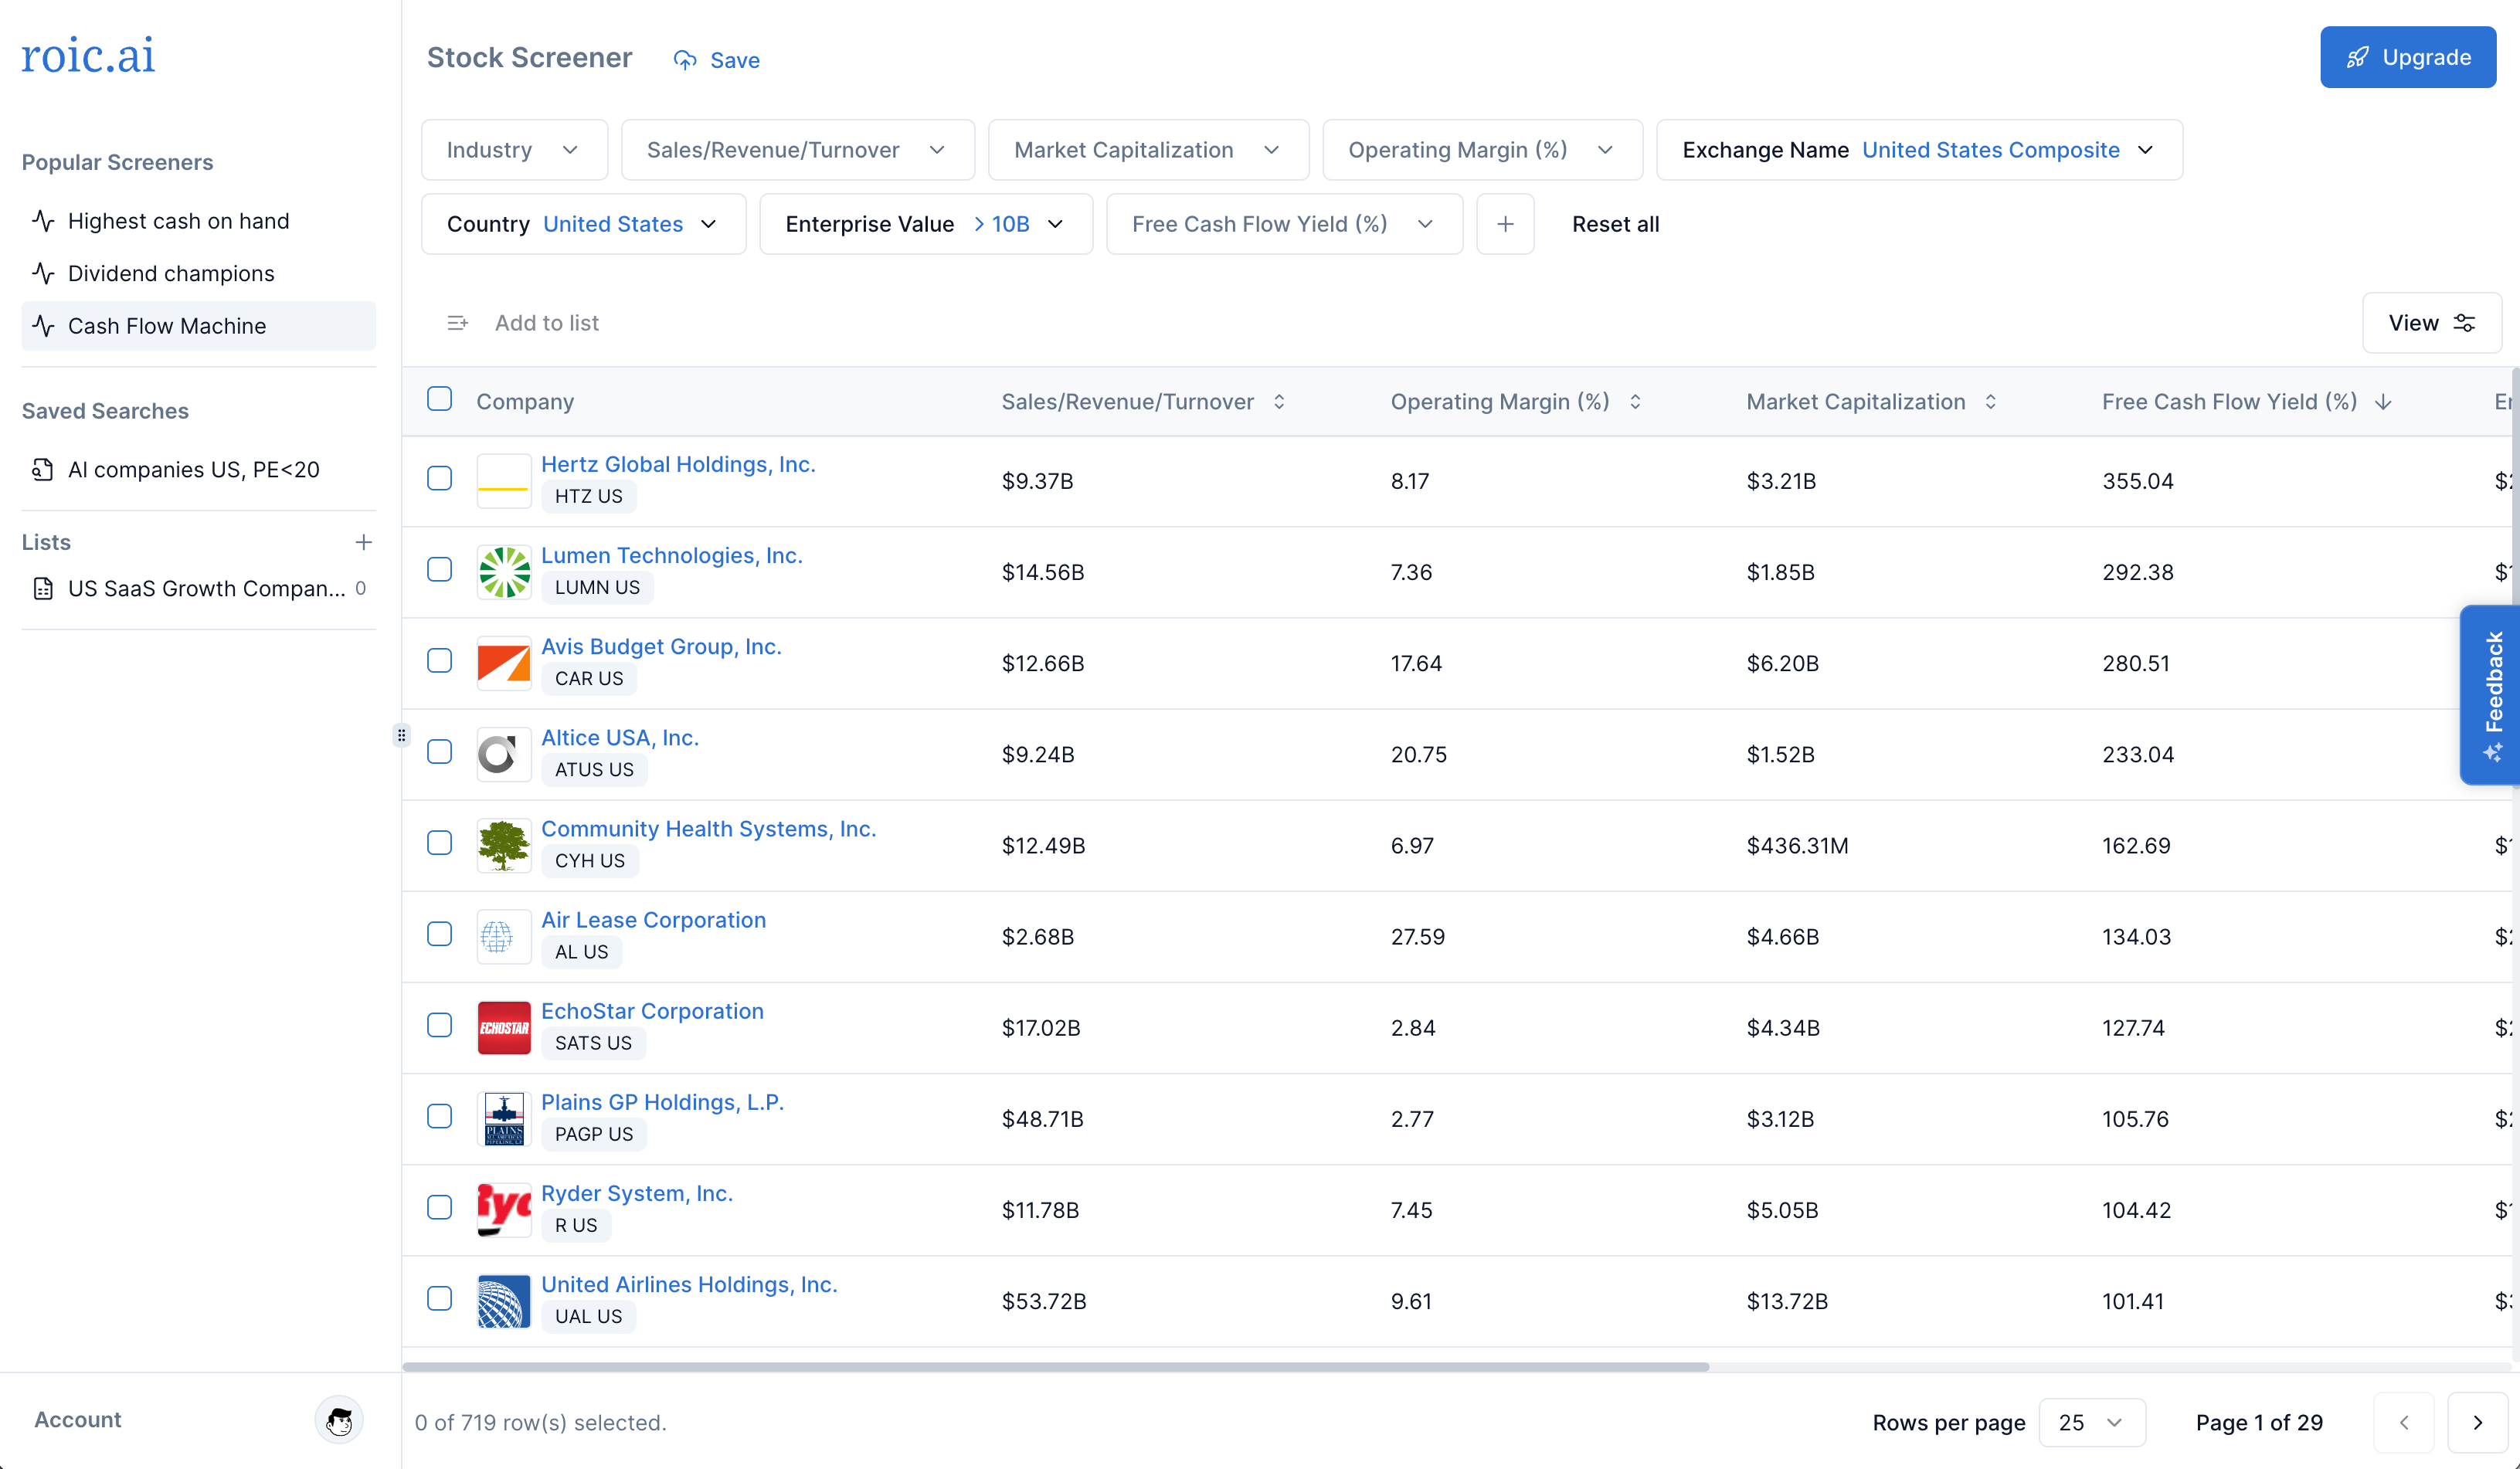
Task: Select the EchoStar Corporation row checkbox
Action: (439, 1025)
